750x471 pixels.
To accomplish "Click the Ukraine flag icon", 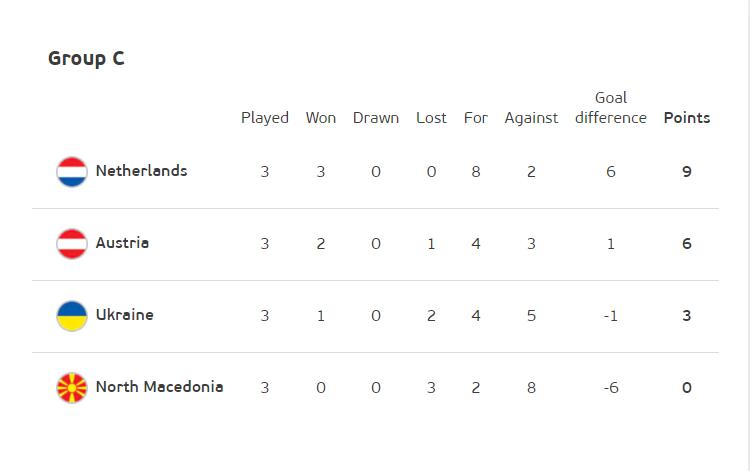I will tap(72, 316).
